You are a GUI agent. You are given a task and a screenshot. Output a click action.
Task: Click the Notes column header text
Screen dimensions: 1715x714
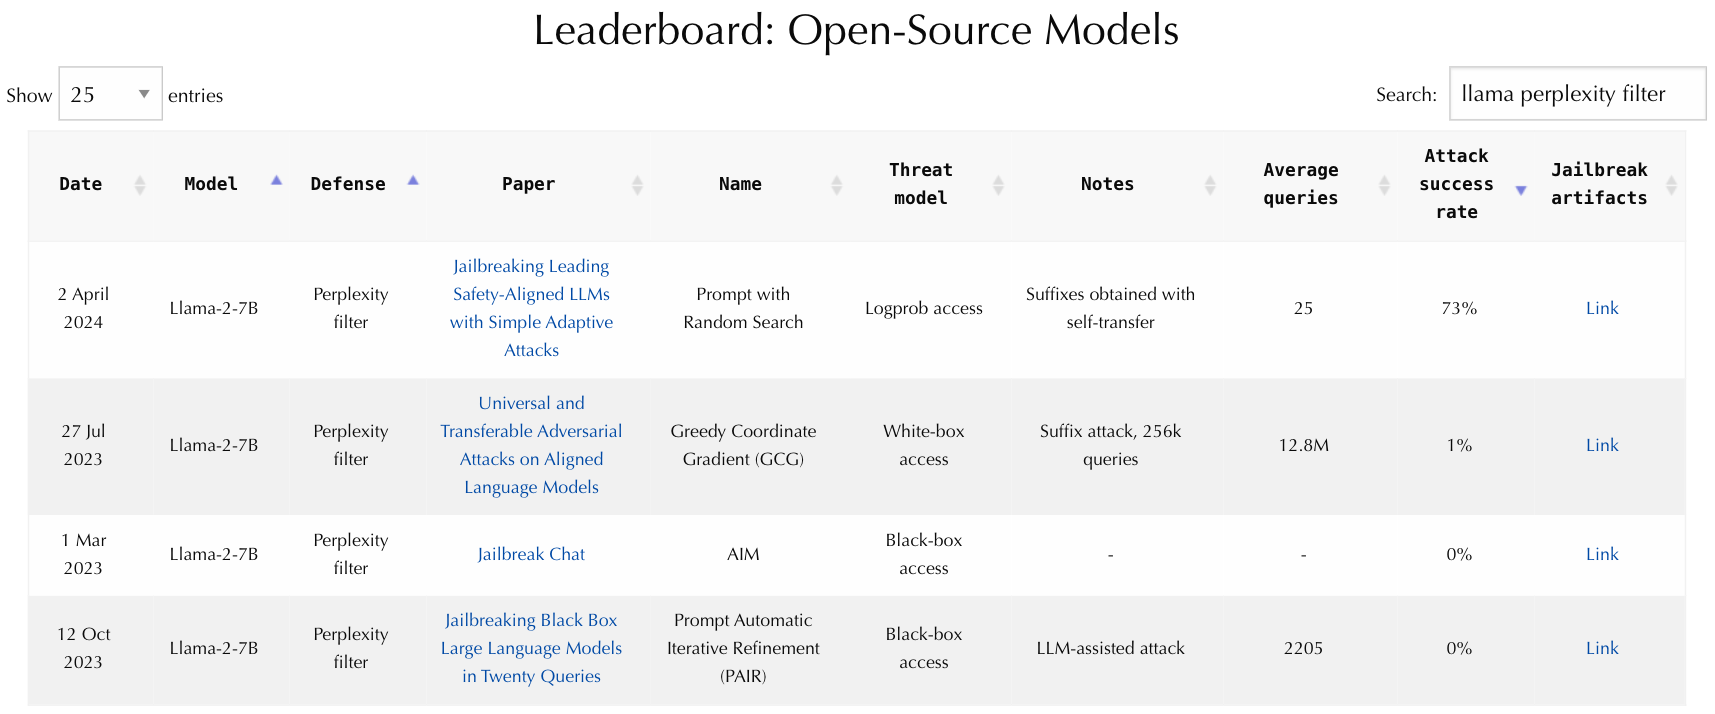coord(1107,184)
